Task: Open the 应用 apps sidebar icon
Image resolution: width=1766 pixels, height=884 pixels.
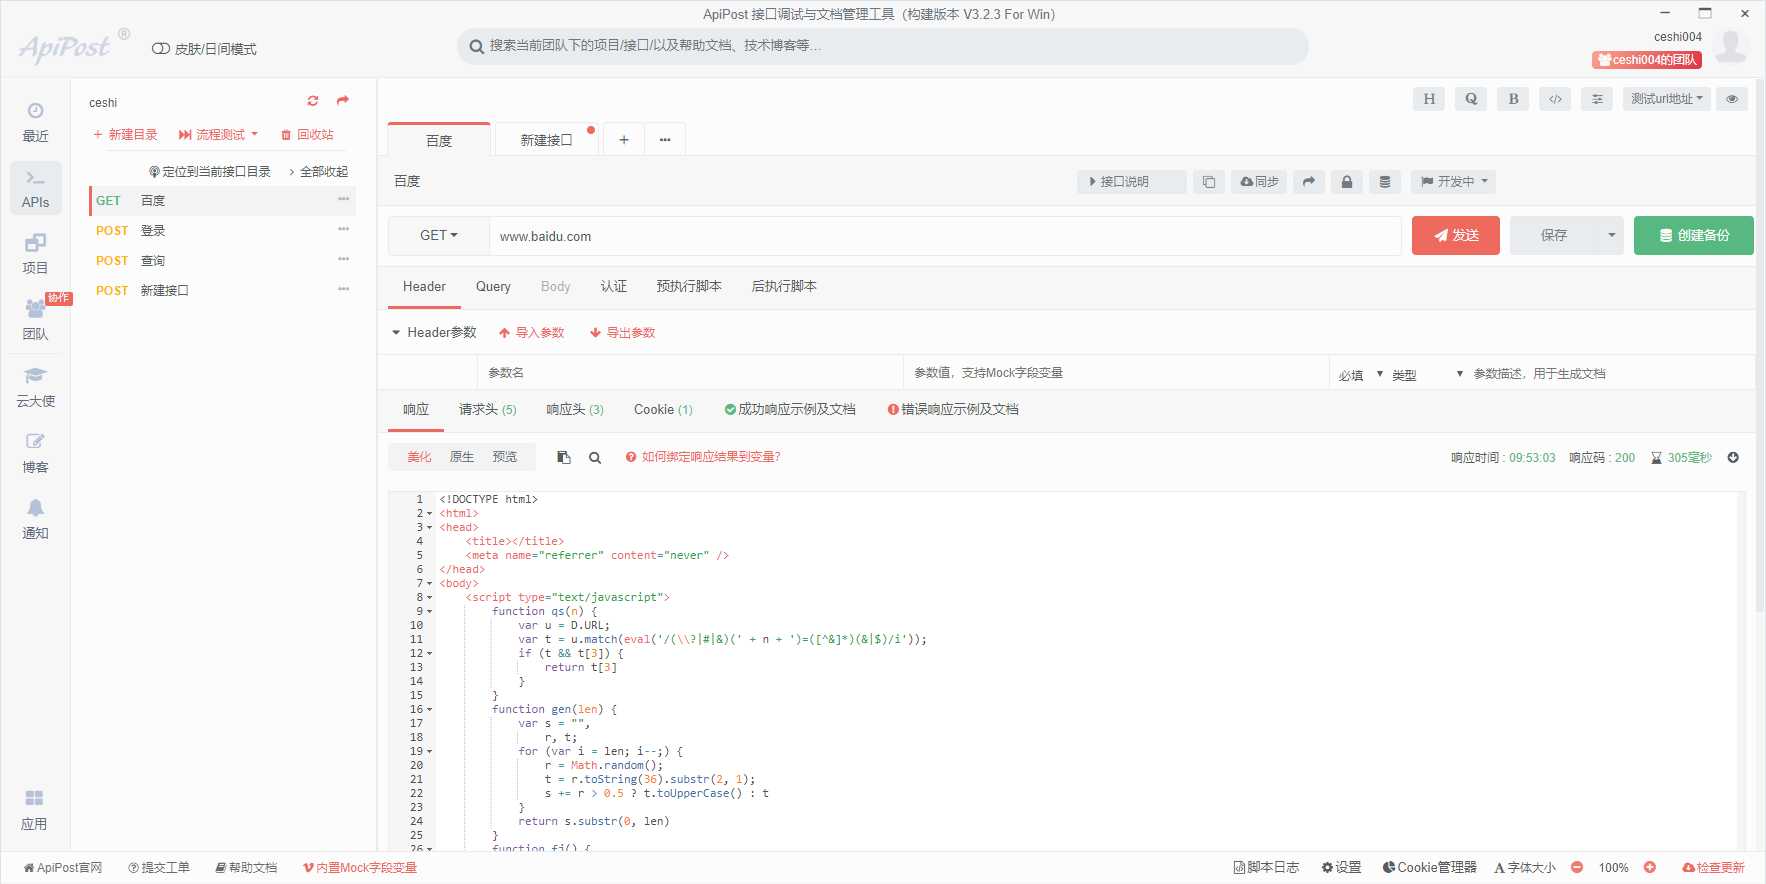Action: (x=34, y=810)
